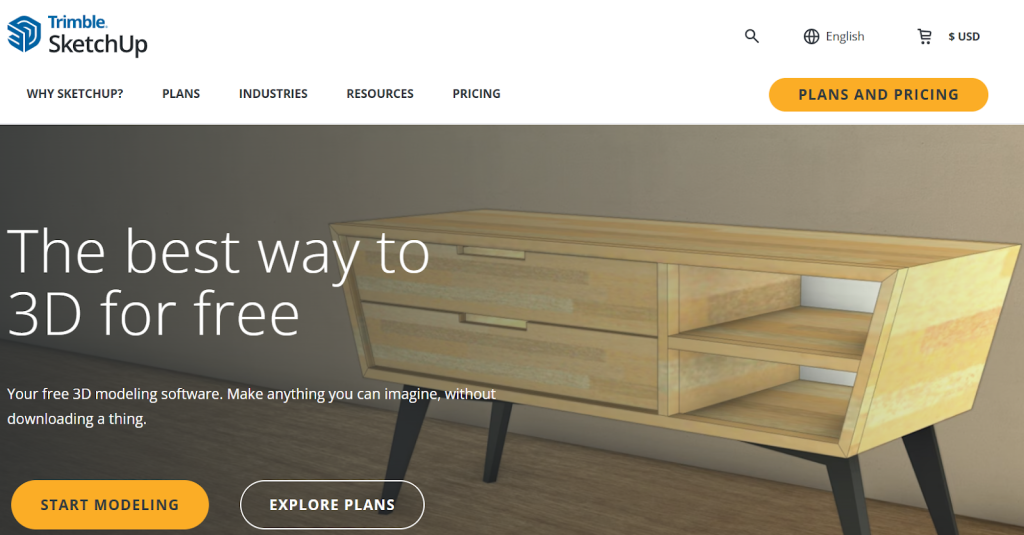This screenshot has height=535, width=1024.
Task: Click the free 3D modeling software description text
Action: [251, 406]
